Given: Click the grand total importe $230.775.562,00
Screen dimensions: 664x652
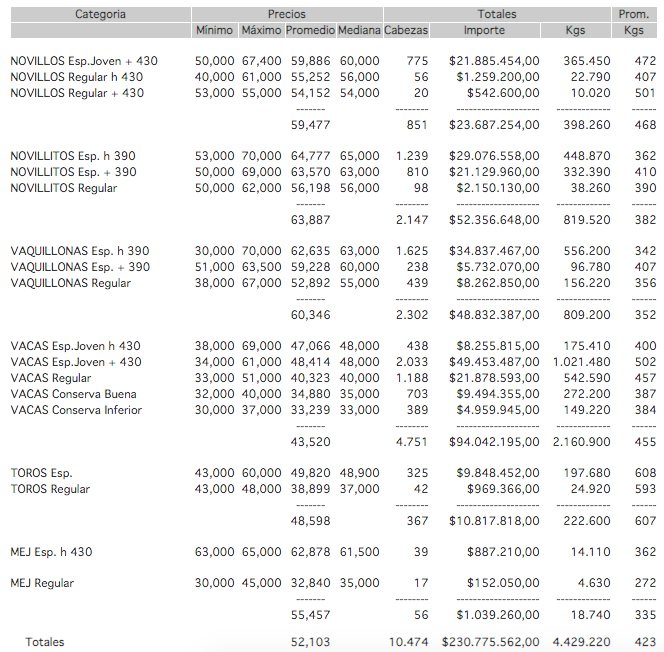Looking at the screenshot, I should coord(491,642).
